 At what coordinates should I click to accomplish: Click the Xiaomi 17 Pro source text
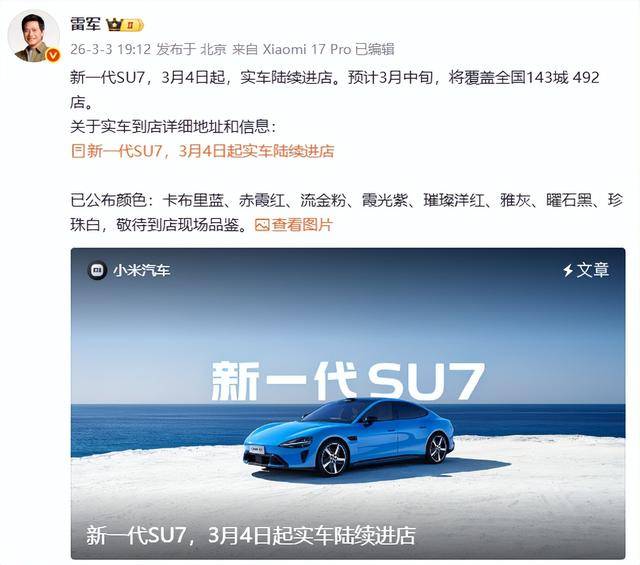pos(307,49)
